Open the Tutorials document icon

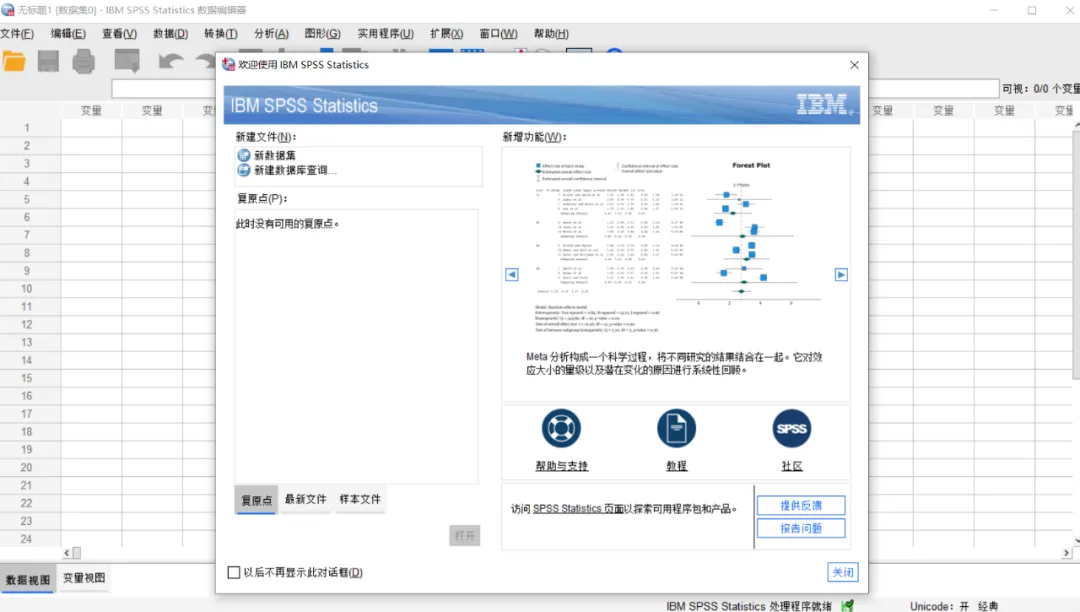(676, 428)
